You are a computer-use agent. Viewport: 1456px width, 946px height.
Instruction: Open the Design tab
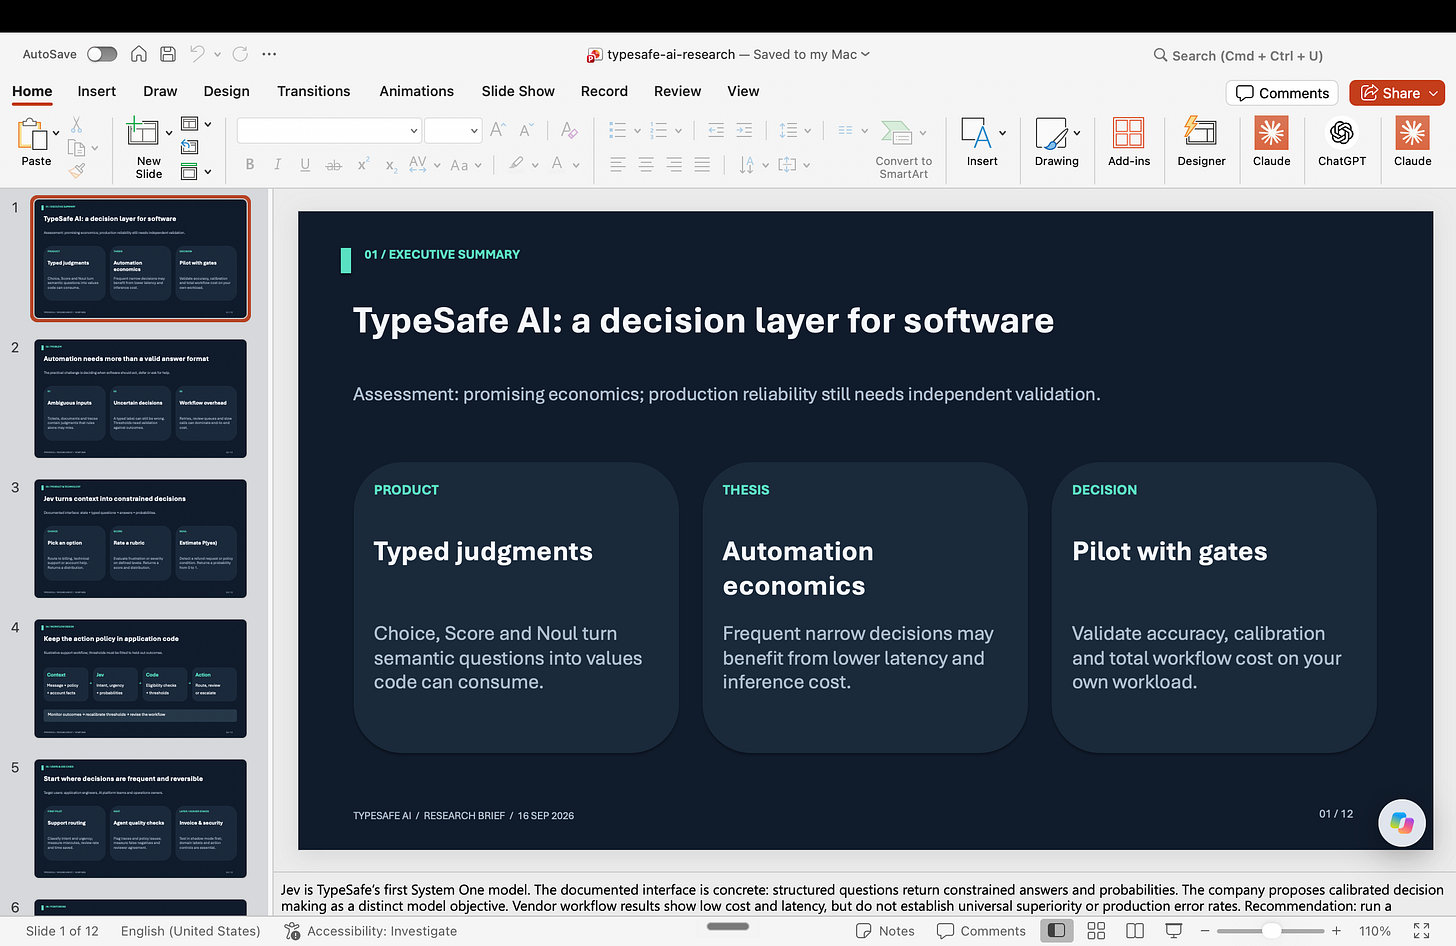tap(227, 91)
